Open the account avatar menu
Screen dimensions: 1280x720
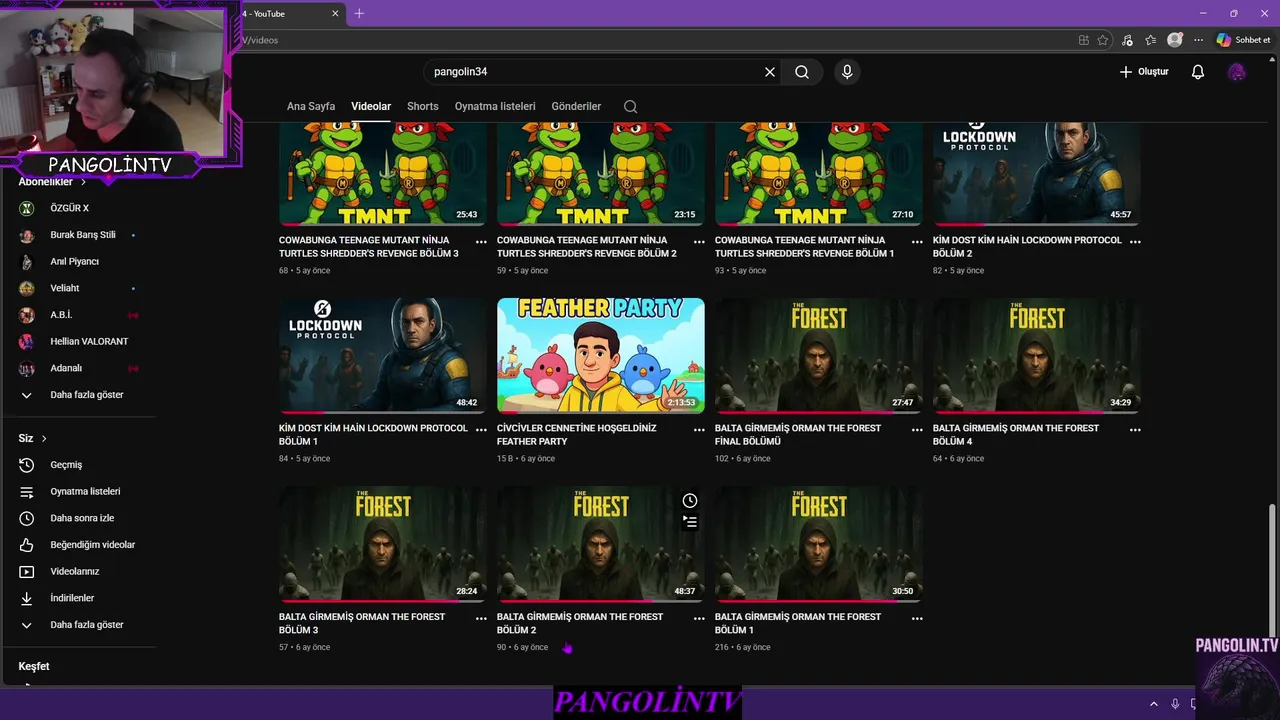(1237, 72)
